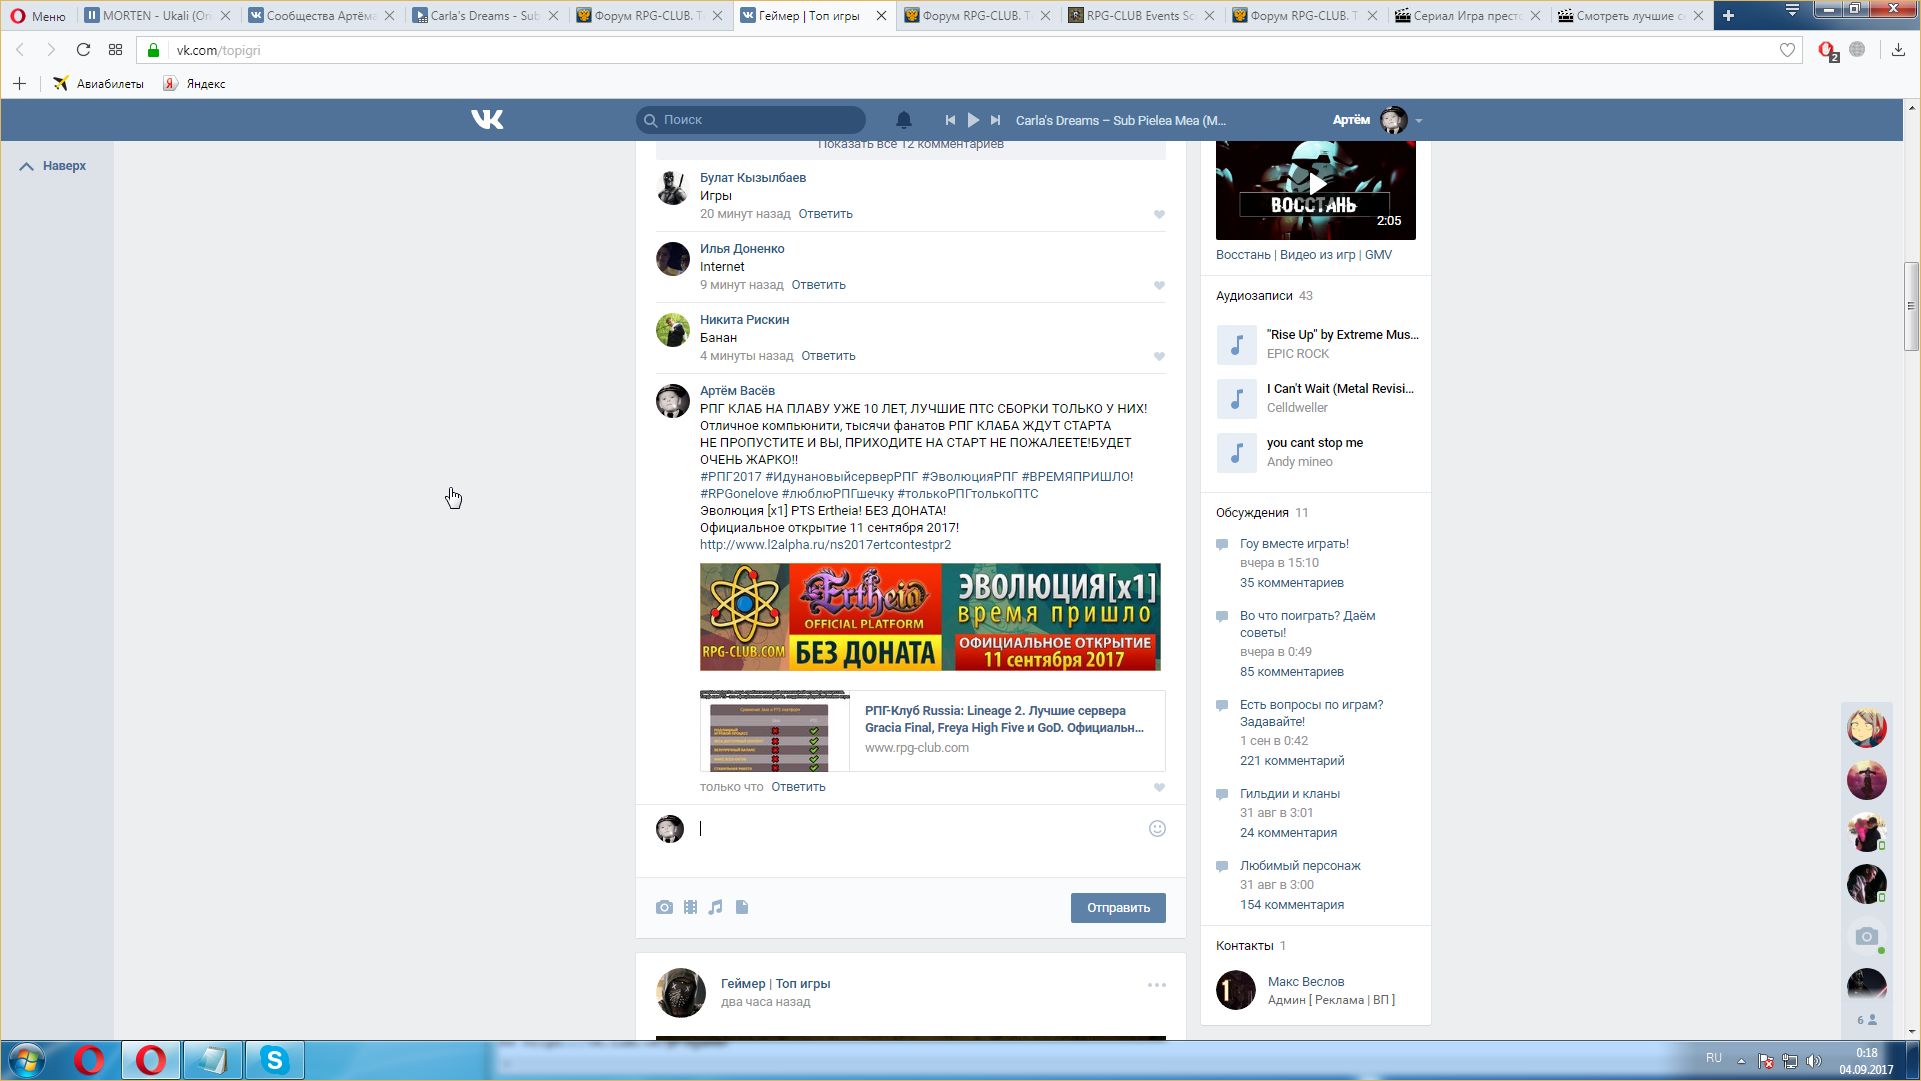Like Булат Кызылбаев's comment
Screen dimensions: 1921x1081
pyautogui.click(x=1159, y=215)
